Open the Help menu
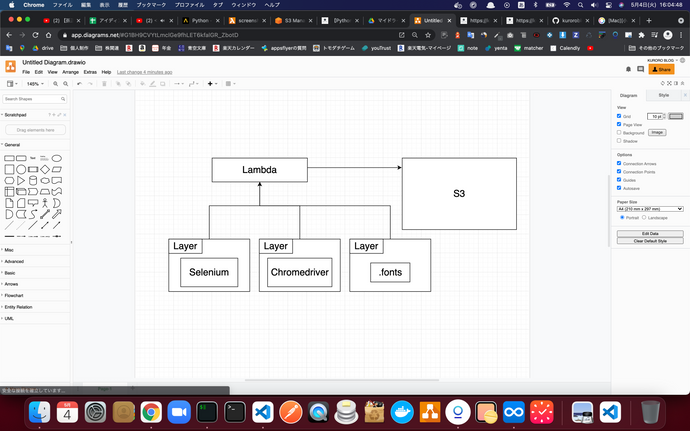 click(106, 72)
